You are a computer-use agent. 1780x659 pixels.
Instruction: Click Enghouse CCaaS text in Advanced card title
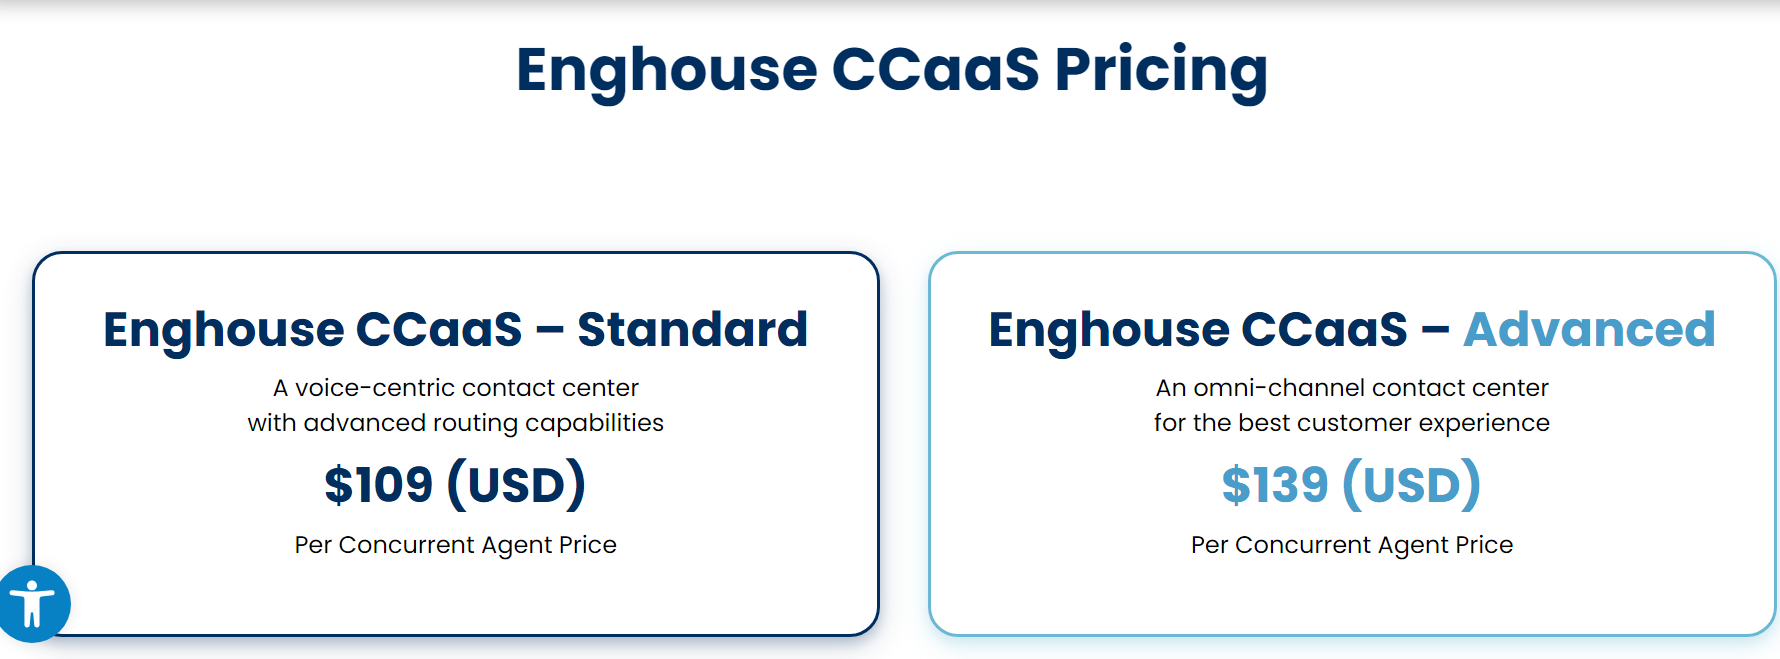coord(1197,329)
